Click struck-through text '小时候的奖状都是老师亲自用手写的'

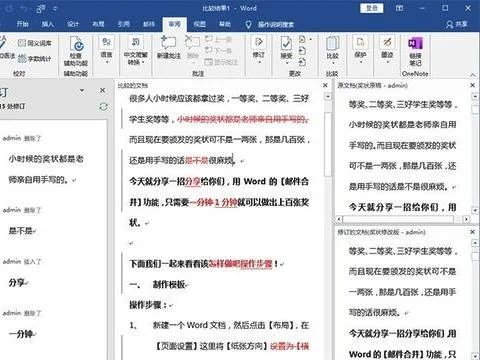243,119
